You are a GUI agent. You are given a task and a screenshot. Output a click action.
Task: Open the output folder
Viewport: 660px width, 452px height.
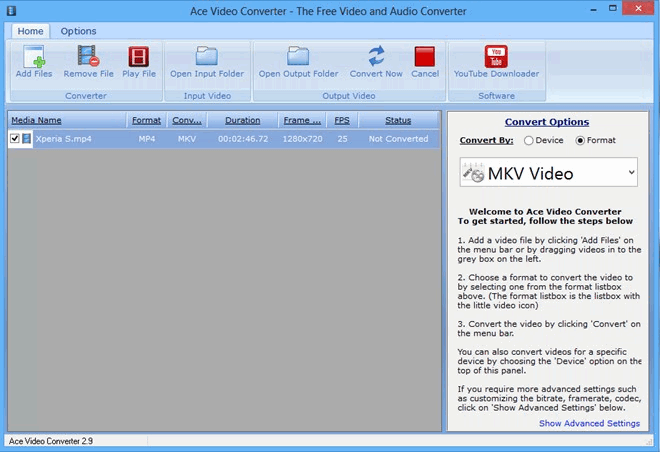[298, 62]
